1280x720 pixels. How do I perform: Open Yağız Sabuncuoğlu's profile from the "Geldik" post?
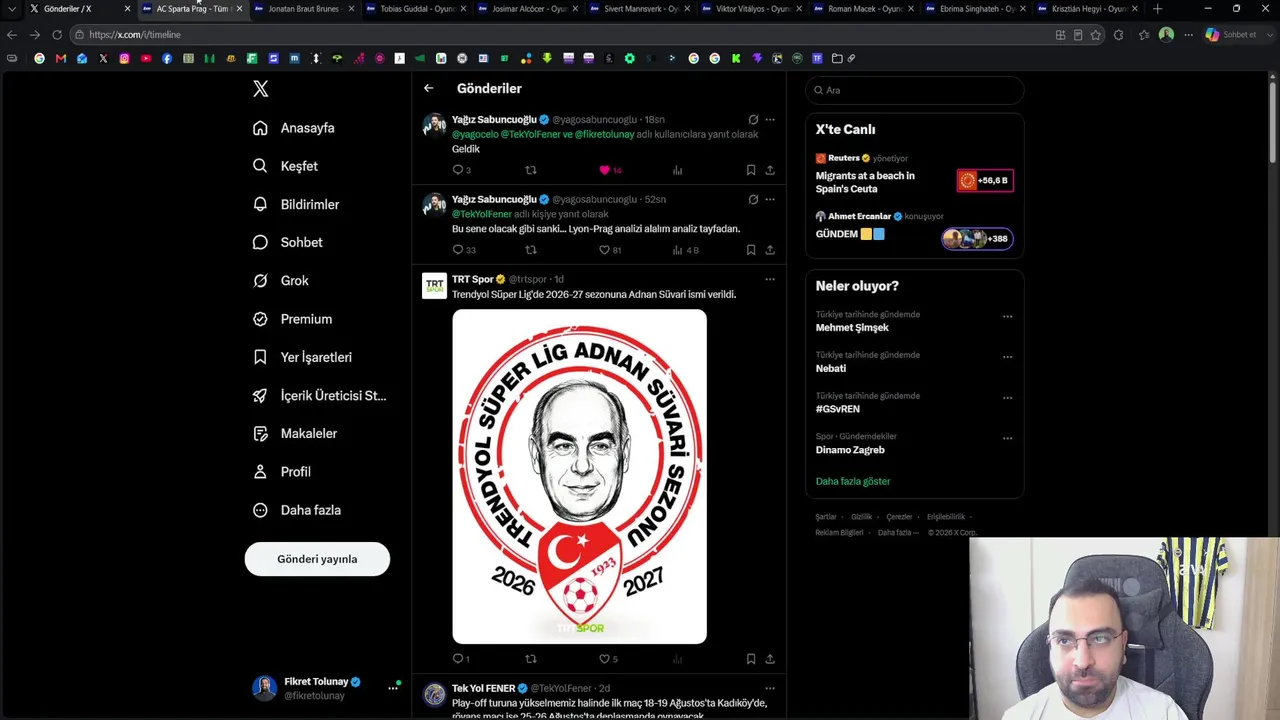494,119
